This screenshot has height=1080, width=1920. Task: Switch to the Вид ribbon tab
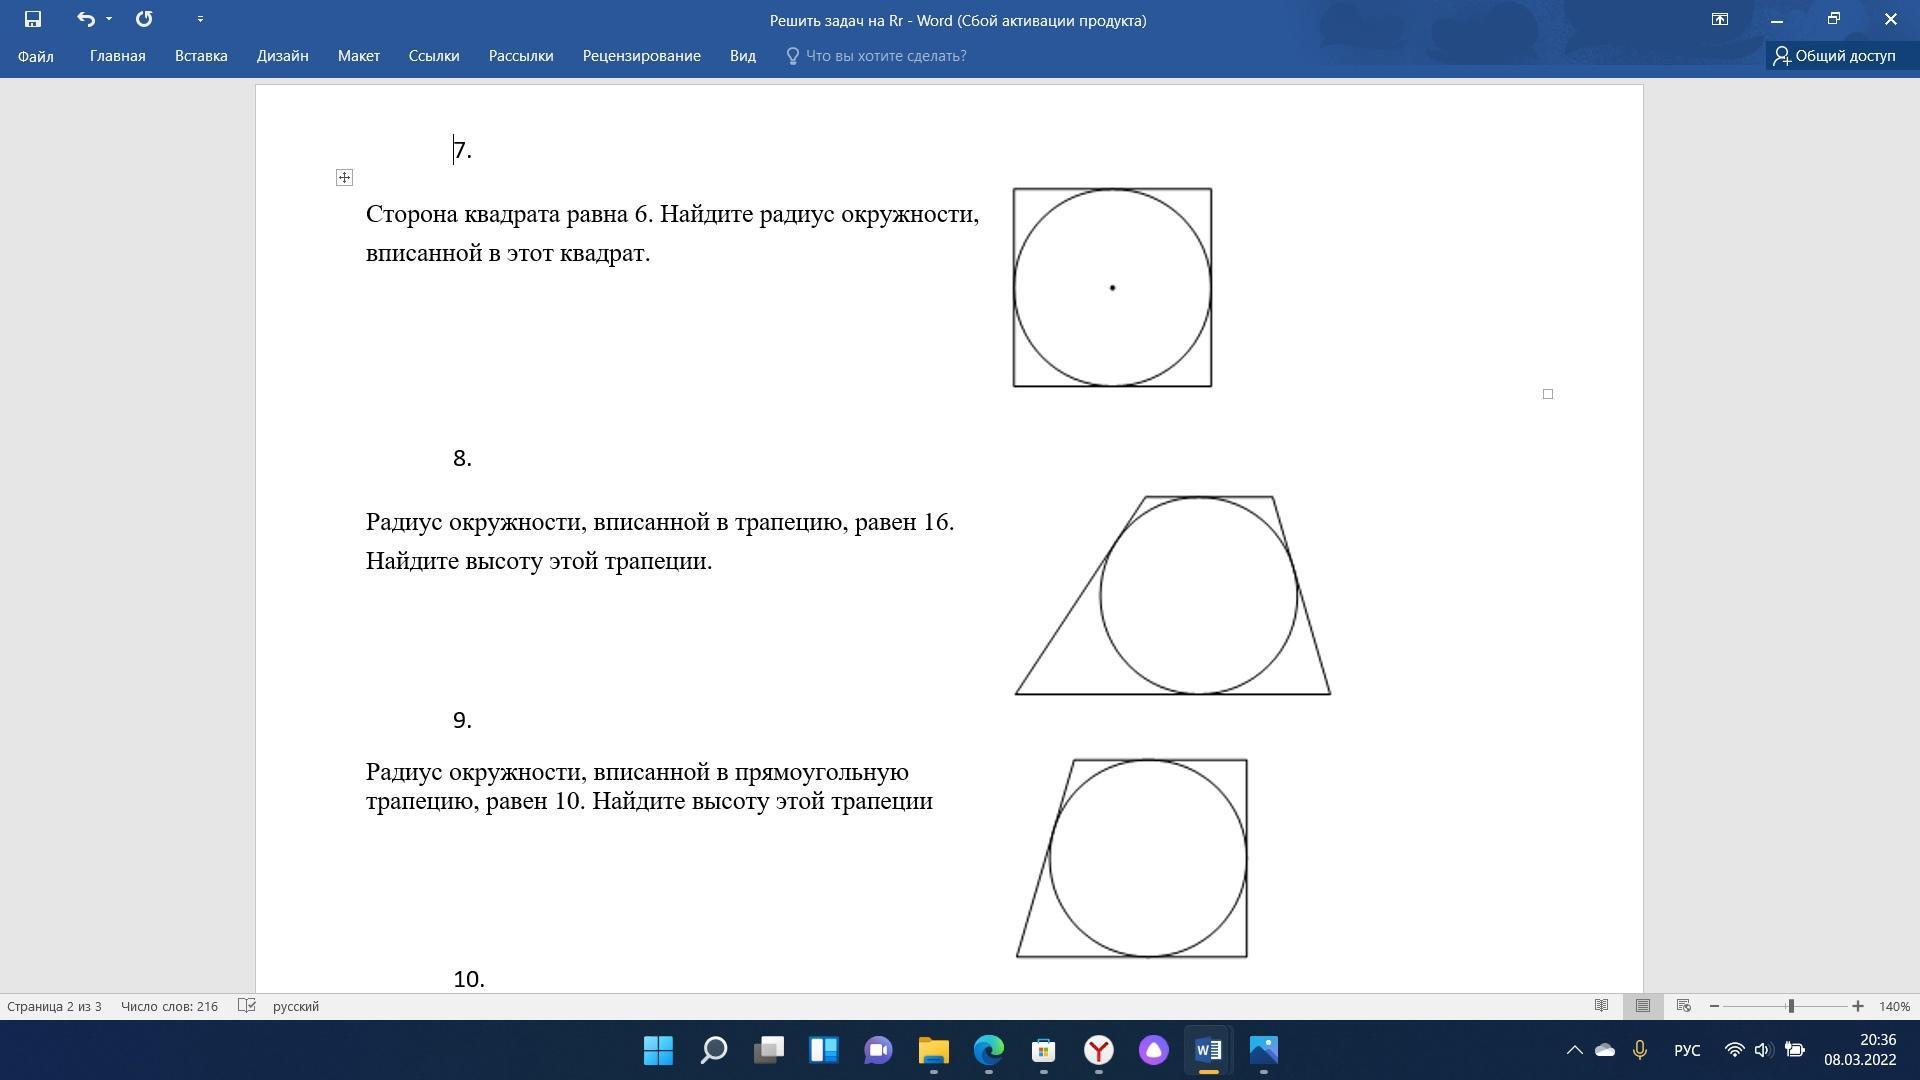(x=743, y=56)
